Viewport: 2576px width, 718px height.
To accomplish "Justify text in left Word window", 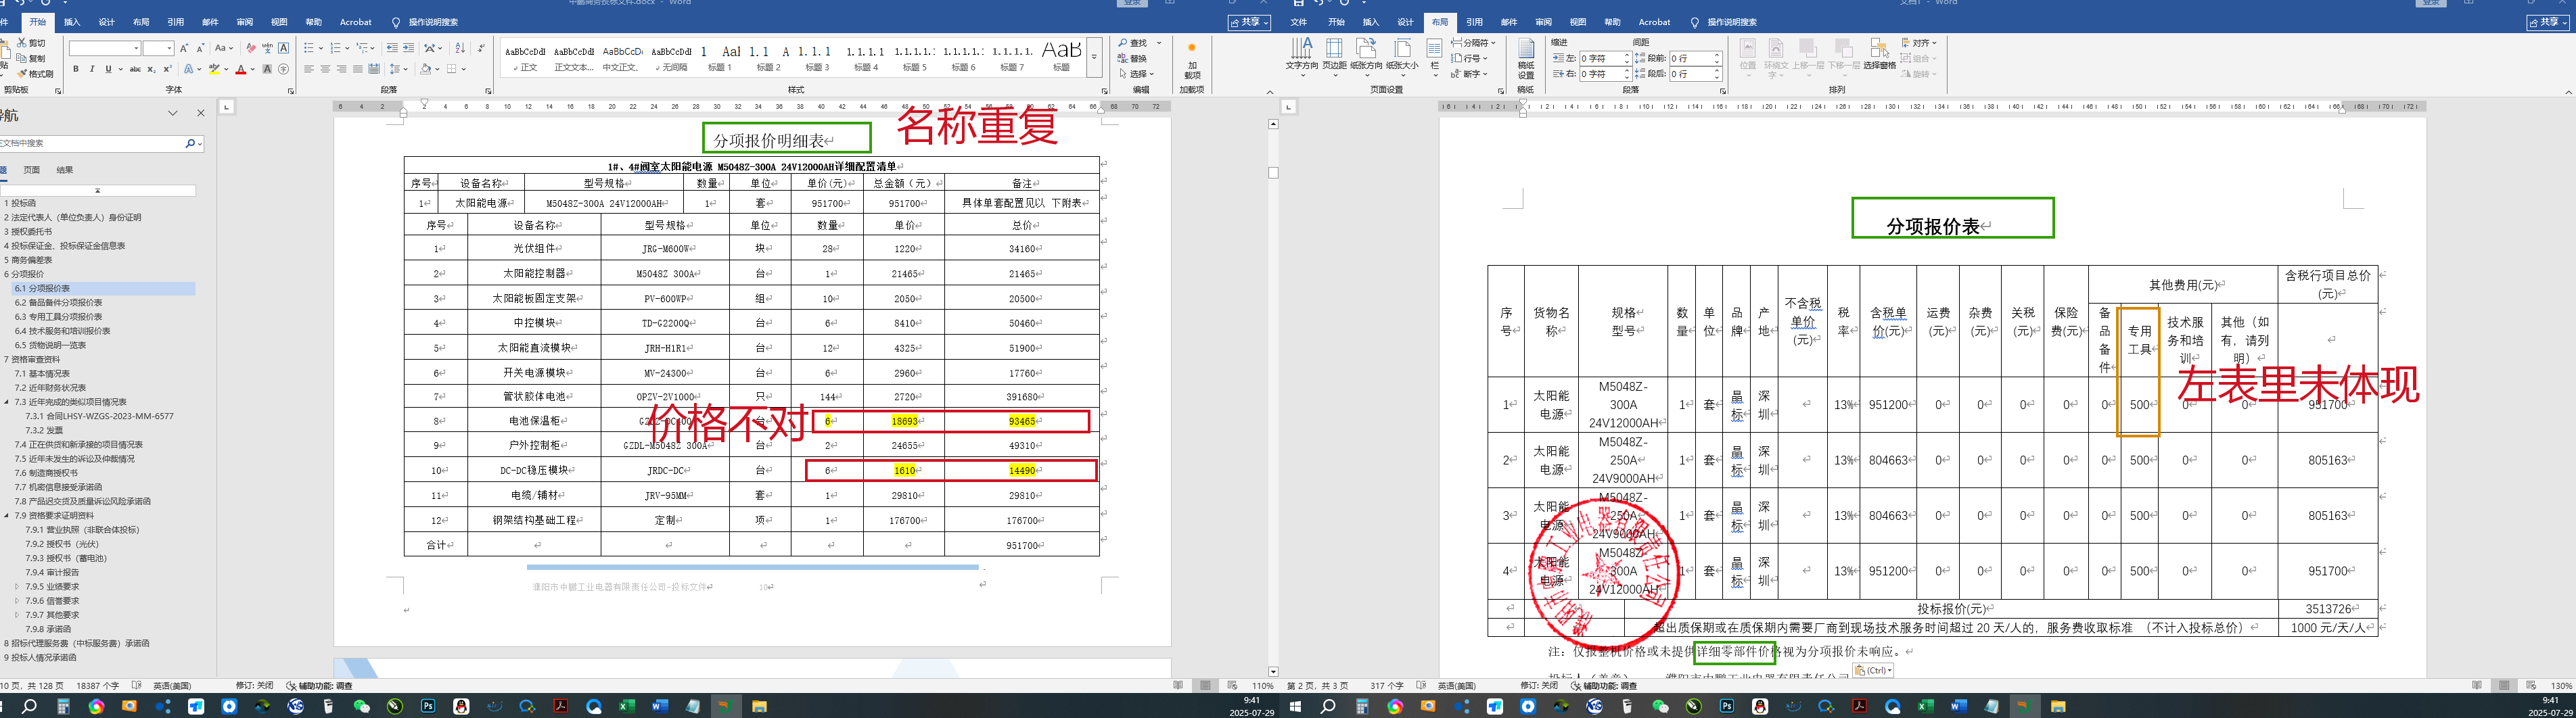I will point(357,69).
